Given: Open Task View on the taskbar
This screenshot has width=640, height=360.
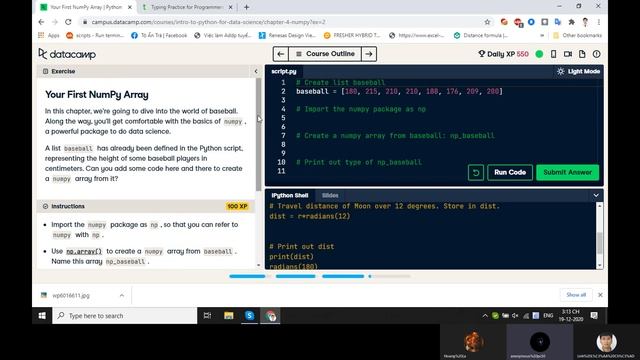Looking at the screenshot, I should (207, 316).
